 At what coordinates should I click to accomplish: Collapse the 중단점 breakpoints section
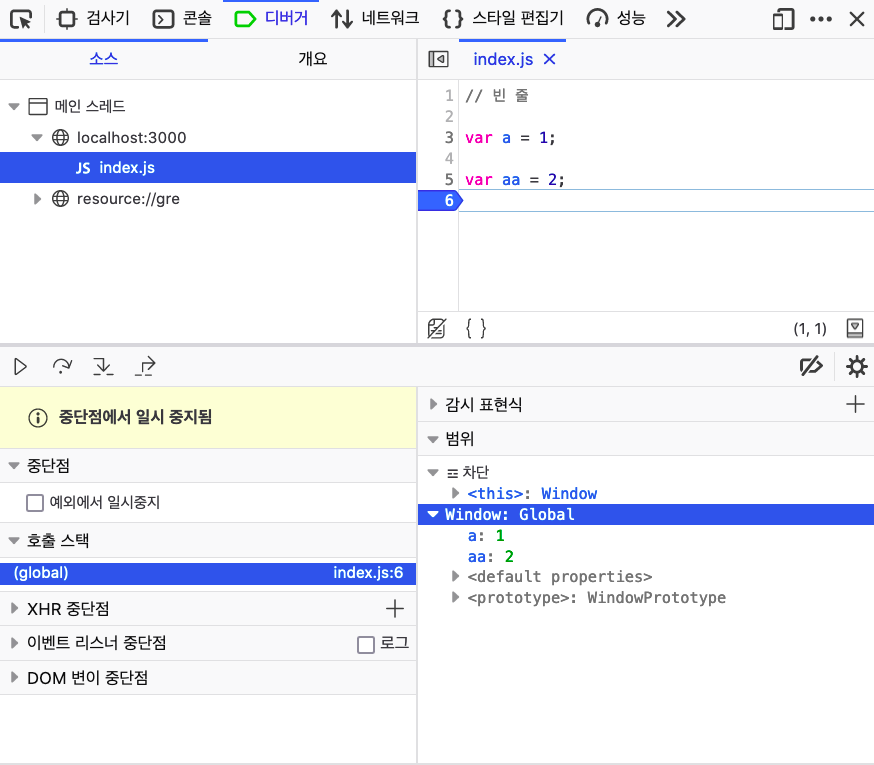click(x=14, y=466)
